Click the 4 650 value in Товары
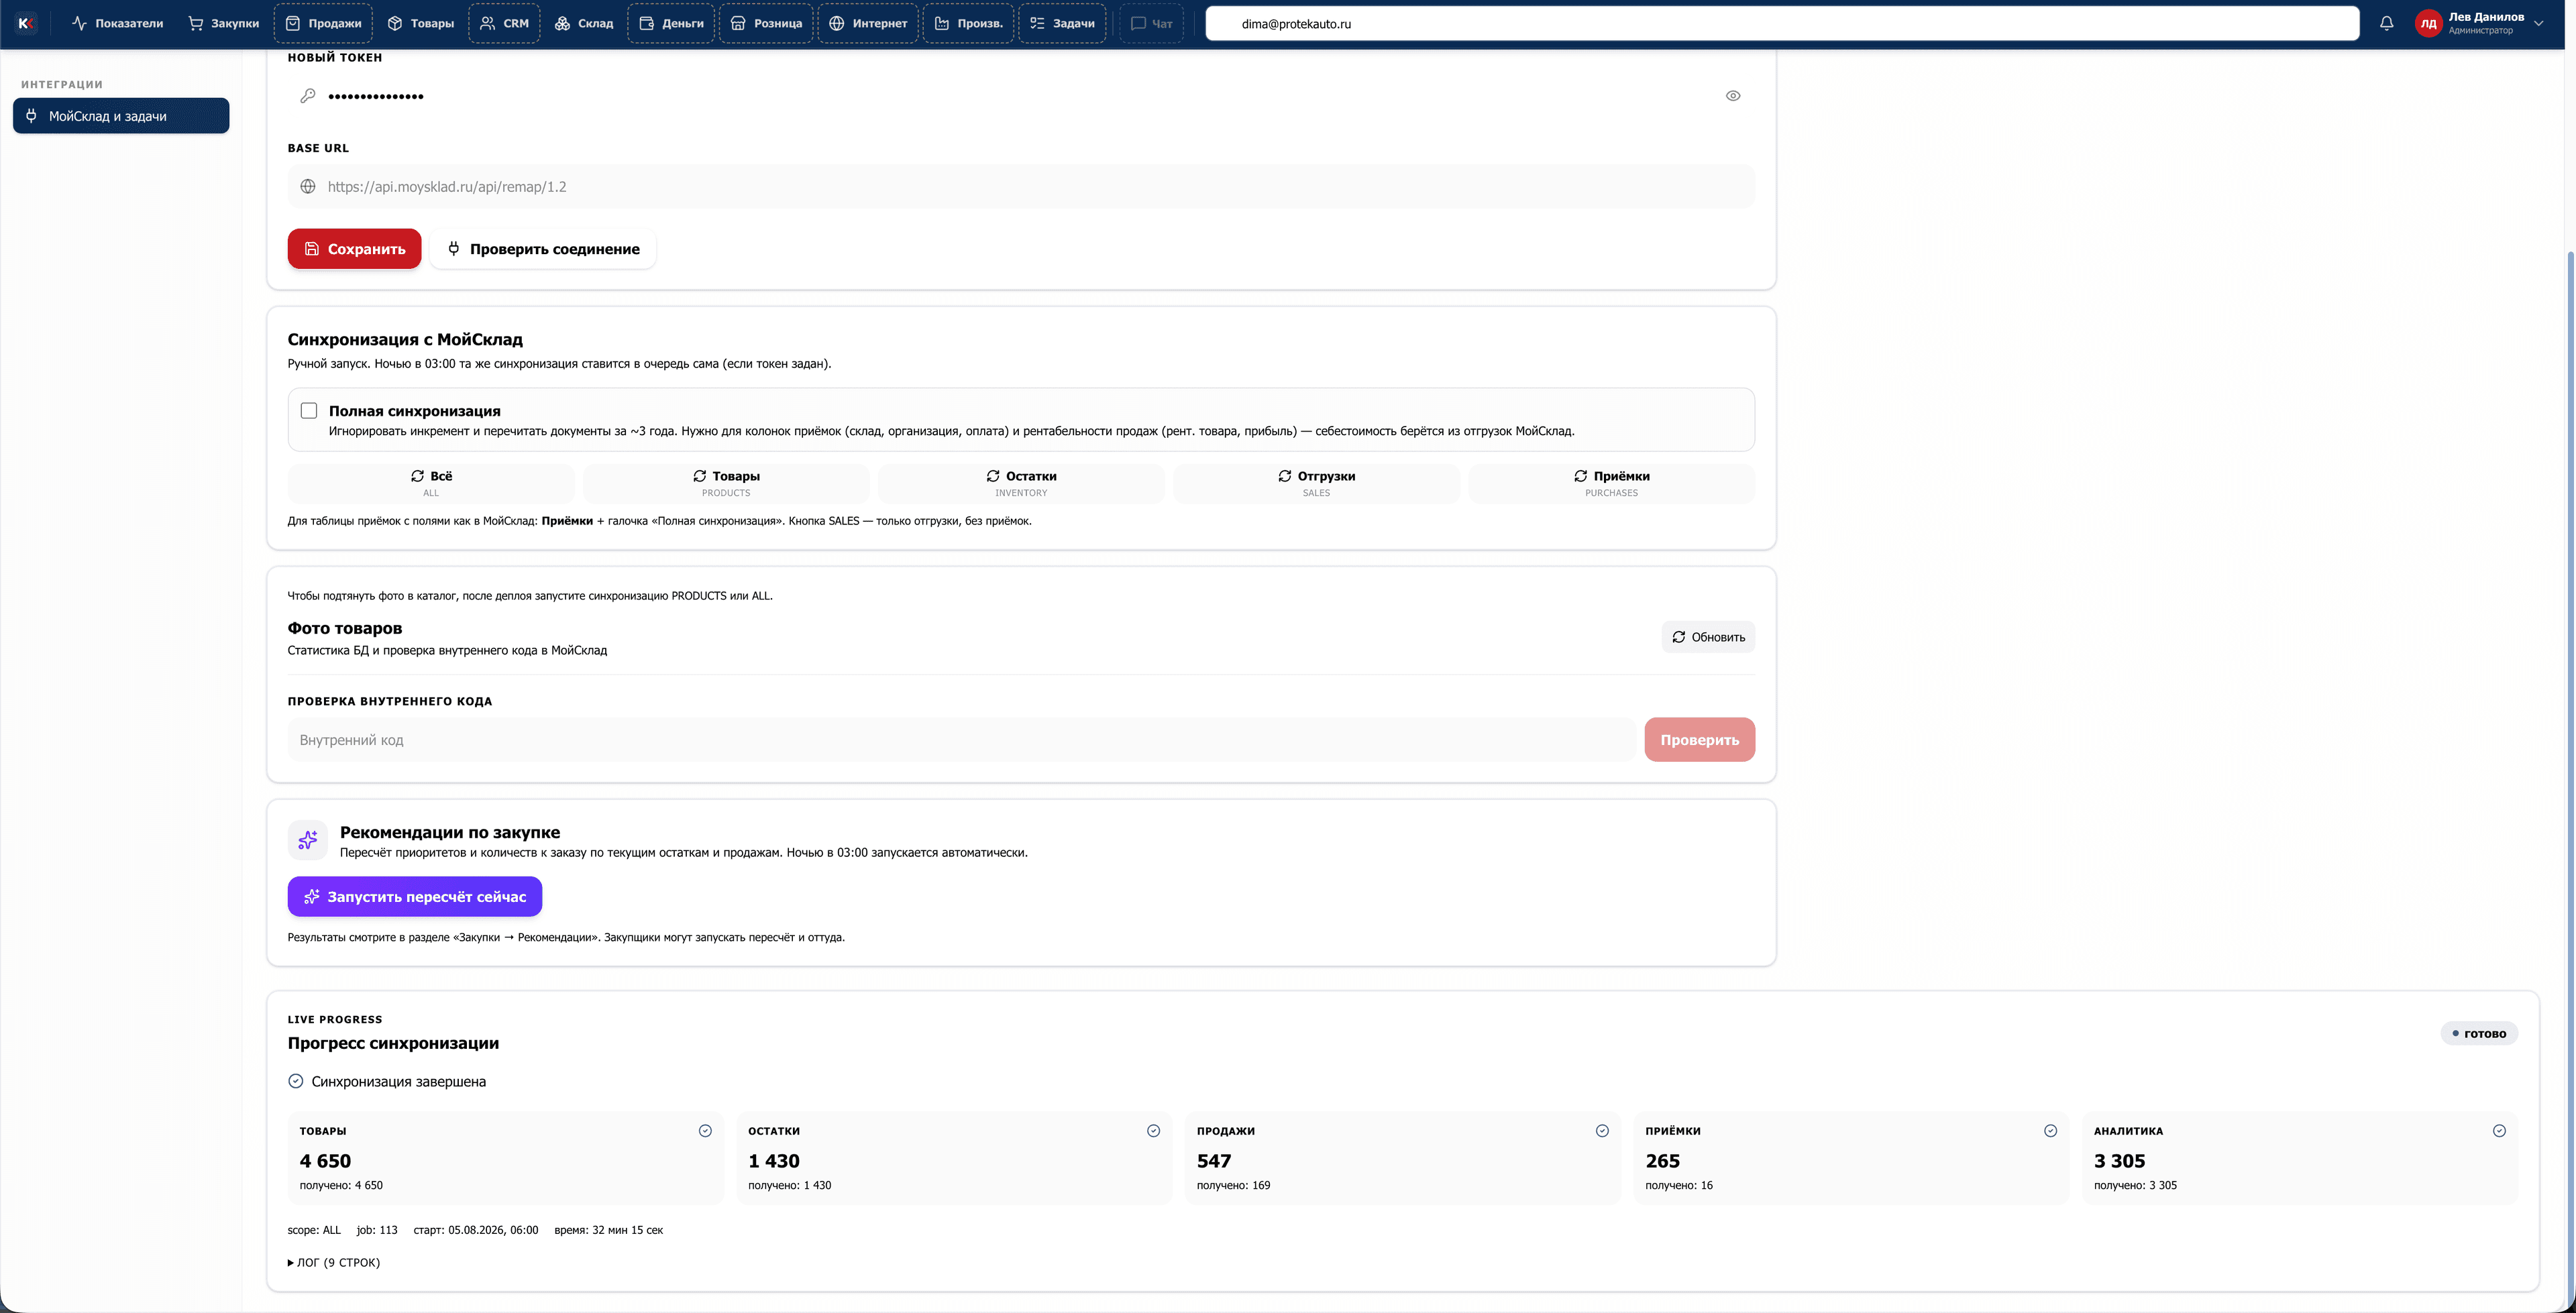This screenshot has height=1313, width=2576. (x=325, y=1161)
